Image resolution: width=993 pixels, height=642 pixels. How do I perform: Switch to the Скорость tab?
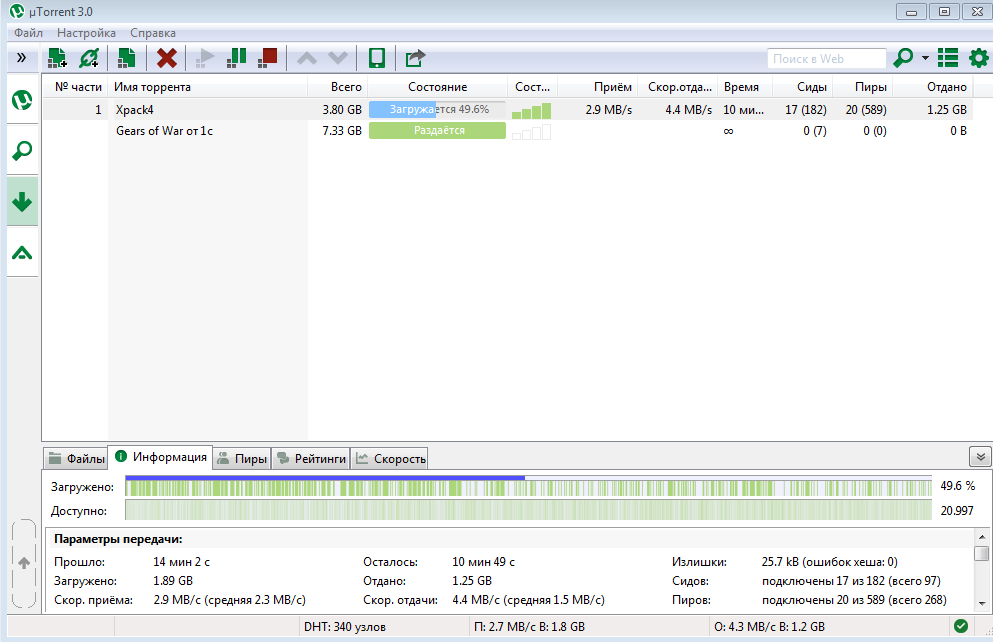pos(389,458)
